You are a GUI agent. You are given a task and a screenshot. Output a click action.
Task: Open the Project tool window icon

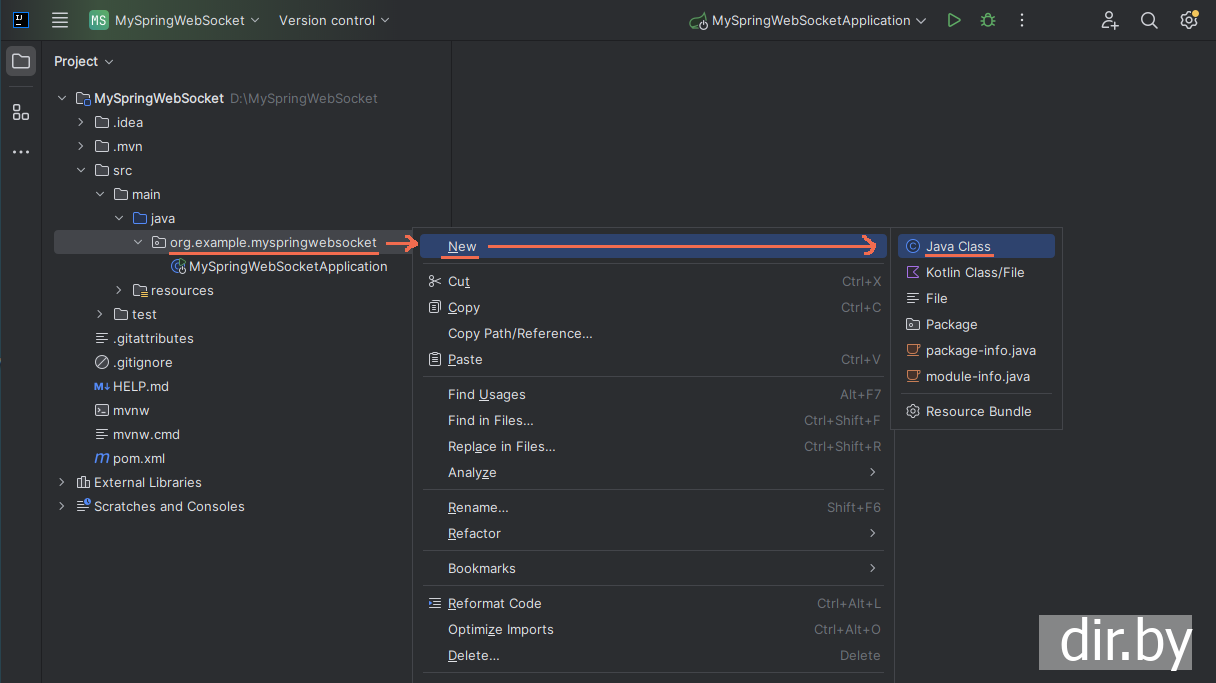coord(21,62)
